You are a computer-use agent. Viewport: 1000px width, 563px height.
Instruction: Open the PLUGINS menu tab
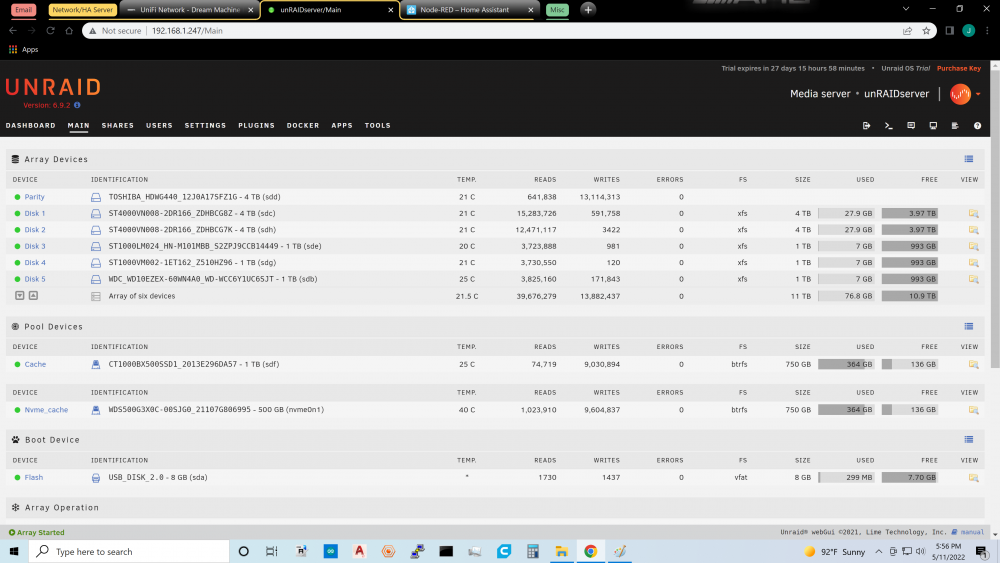tap(256, 126)
